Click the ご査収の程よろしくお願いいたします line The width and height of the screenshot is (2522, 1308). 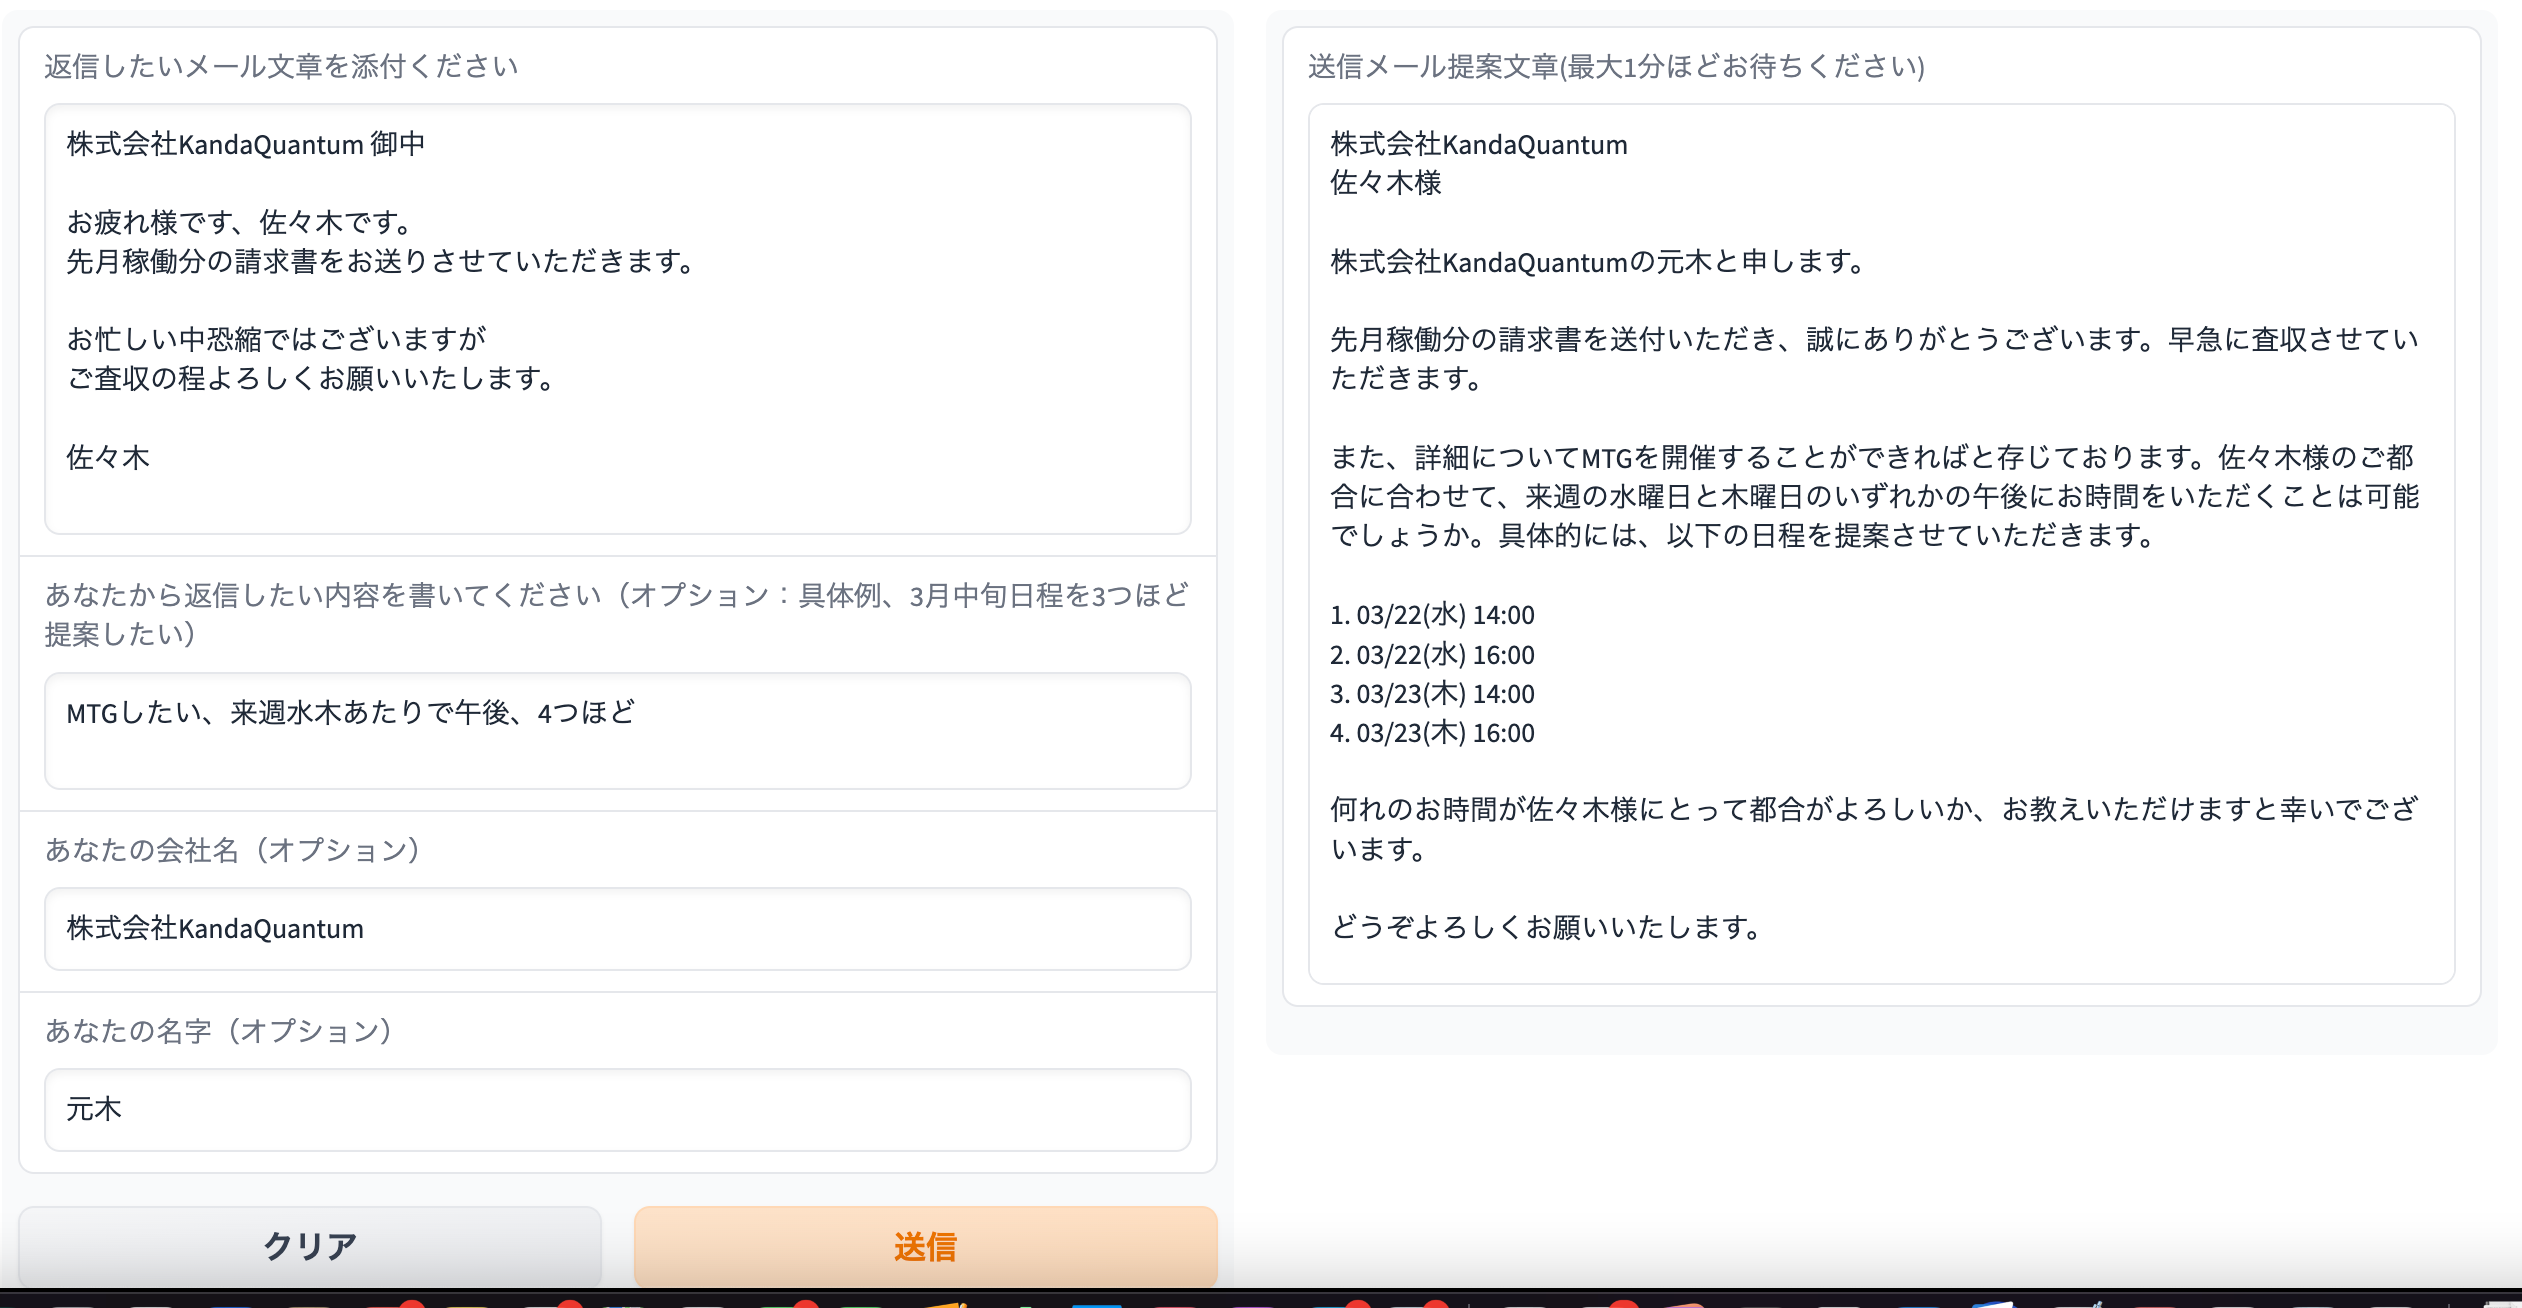pyautogui.click(x=310, y=378)
